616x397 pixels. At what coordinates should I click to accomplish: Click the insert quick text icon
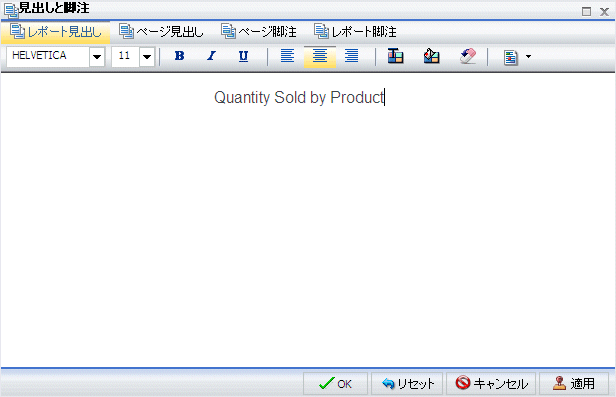[x=510, y=57]
